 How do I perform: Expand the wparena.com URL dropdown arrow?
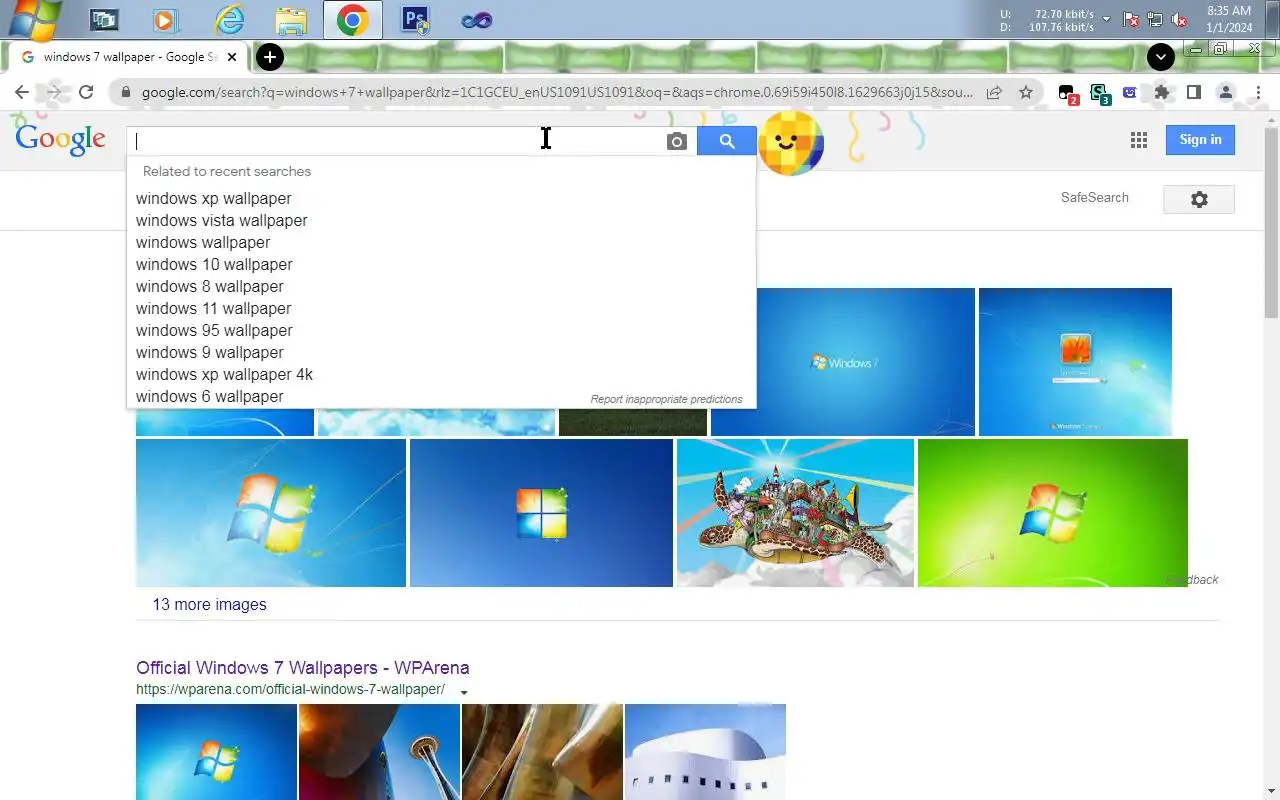(x=464, y=691)
